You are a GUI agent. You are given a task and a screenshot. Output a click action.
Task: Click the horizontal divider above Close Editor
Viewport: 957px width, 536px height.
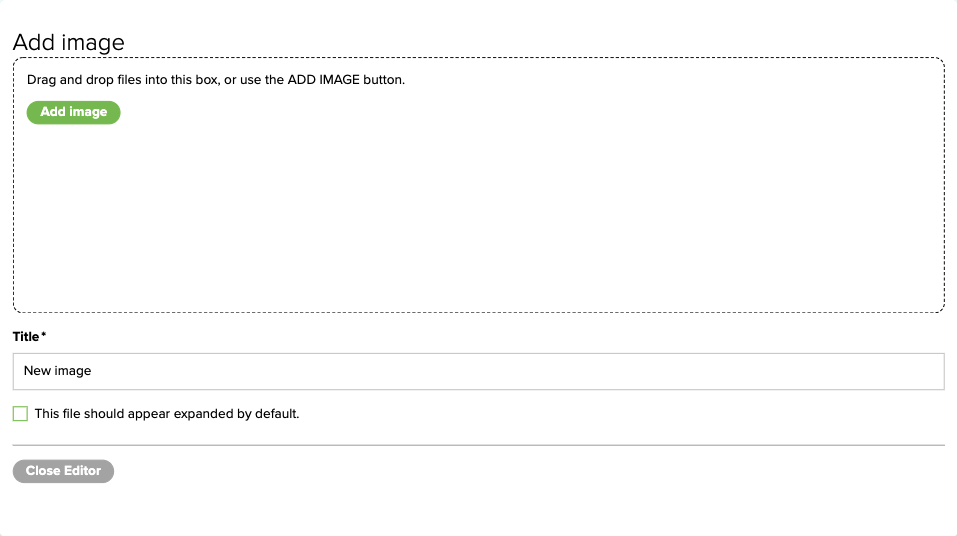pos(478,444)
